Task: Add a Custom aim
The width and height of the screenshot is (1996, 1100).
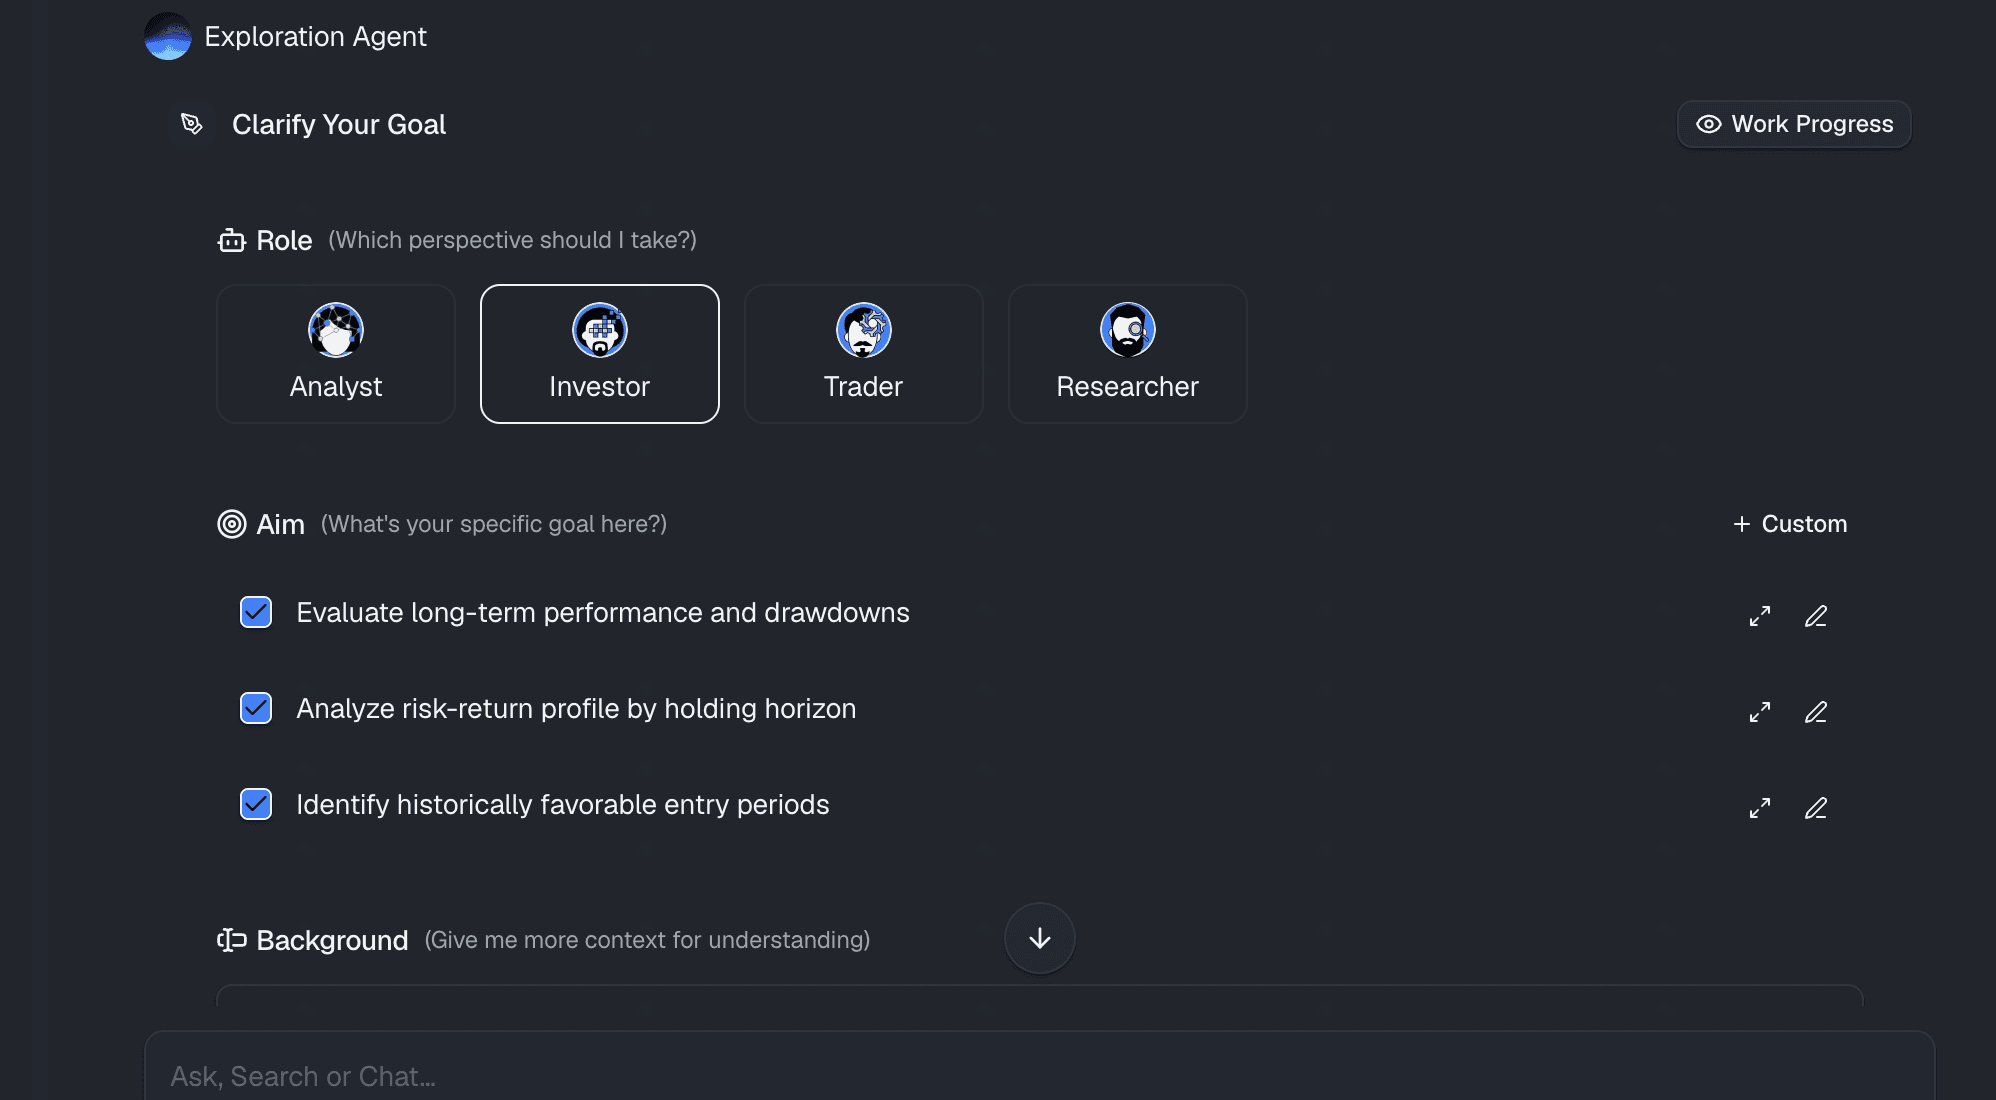Action: click(x=1790, y=524)
